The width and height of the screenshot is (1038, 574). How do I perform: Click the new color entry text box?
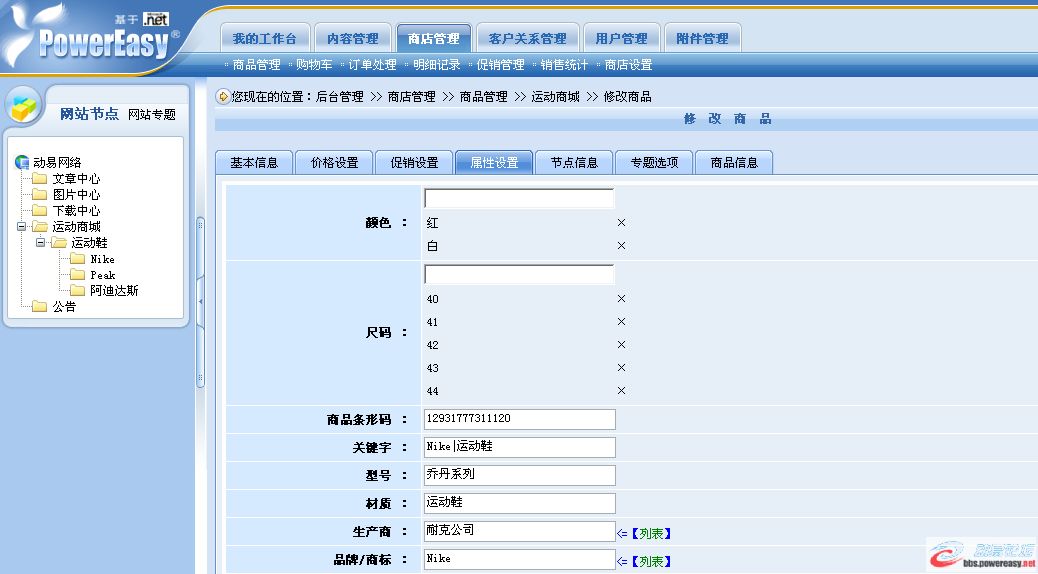pos(518,198)
